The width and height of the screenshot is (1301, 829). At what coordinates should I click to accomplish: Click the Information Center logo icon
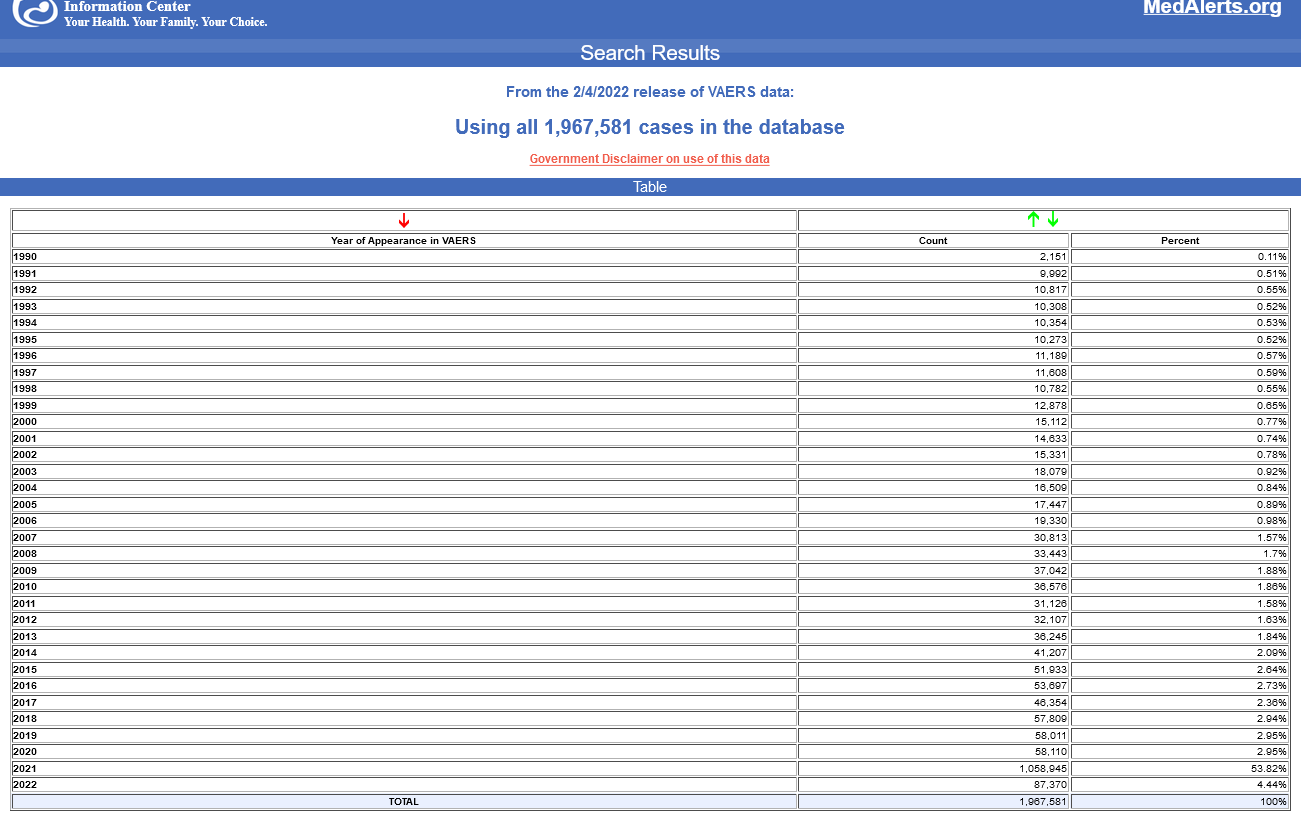click(36, 12)
